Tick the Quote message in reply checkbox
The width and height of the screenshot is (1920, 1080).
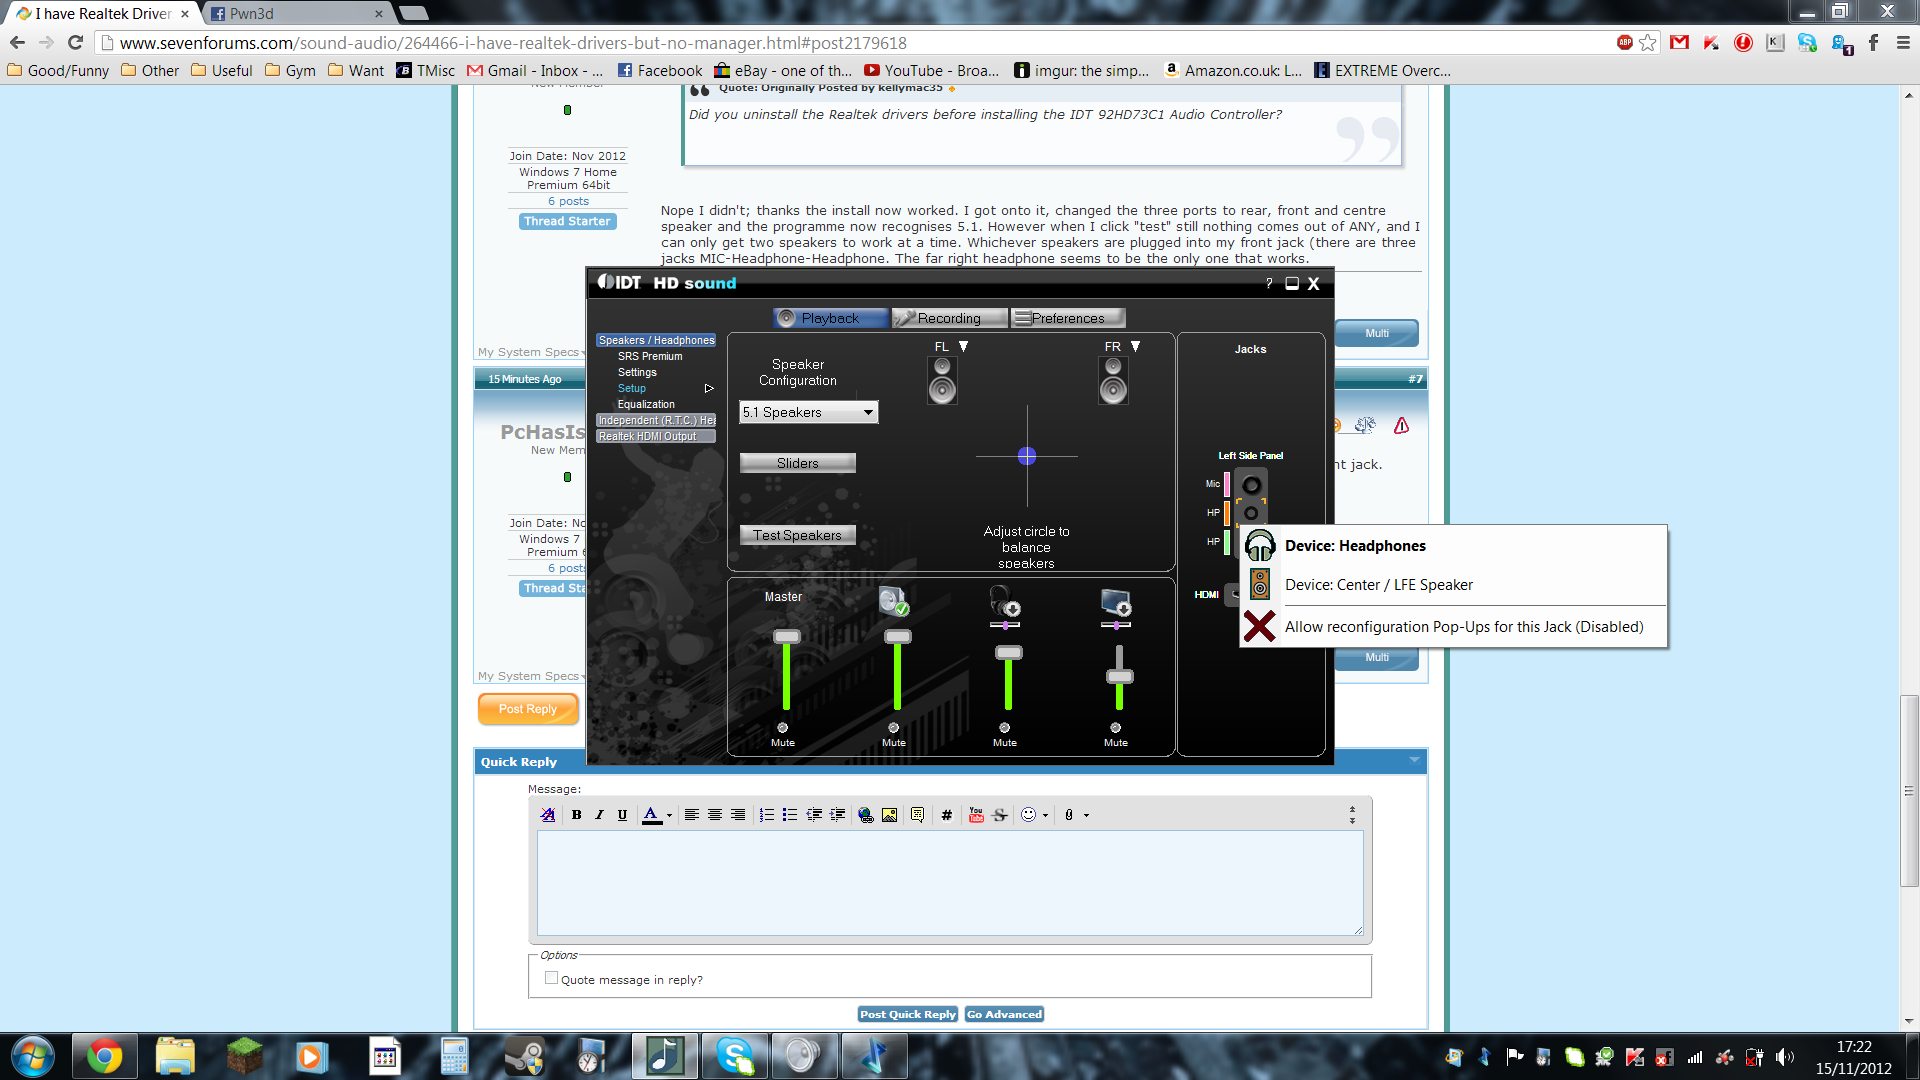tap(551, 978)
